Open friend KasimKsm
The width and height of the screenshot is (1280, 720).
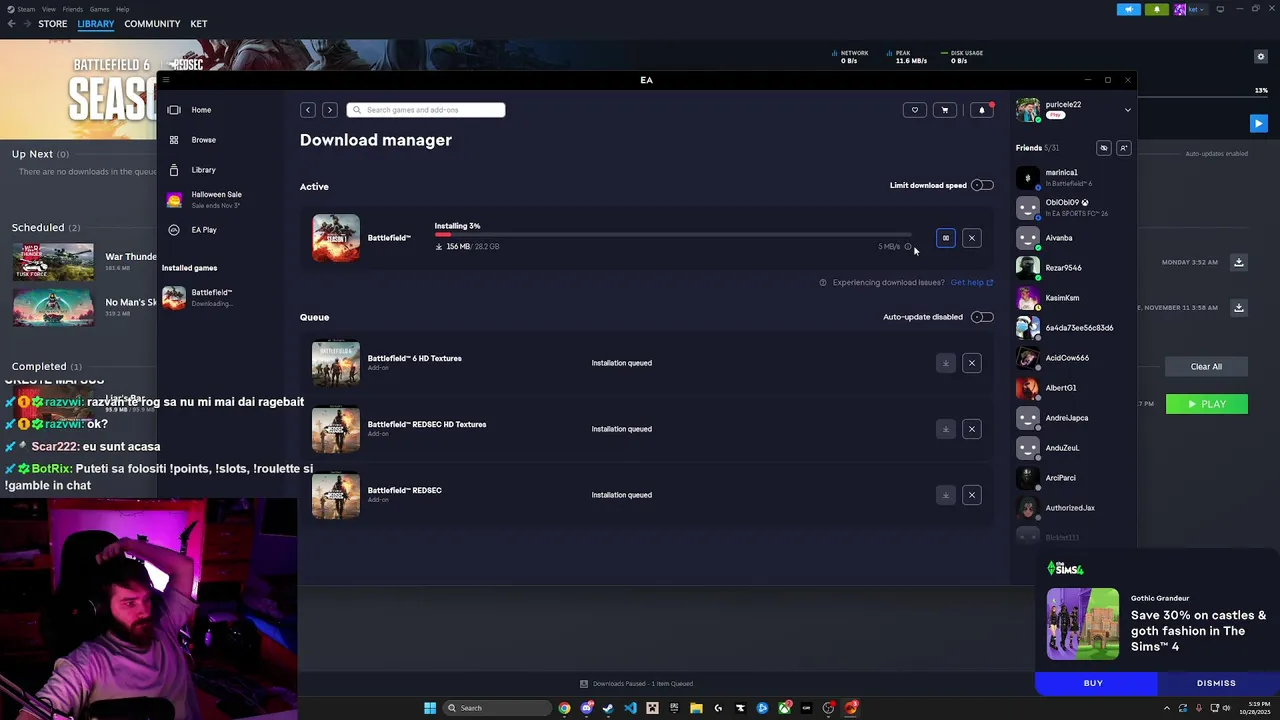[1063, 298]
